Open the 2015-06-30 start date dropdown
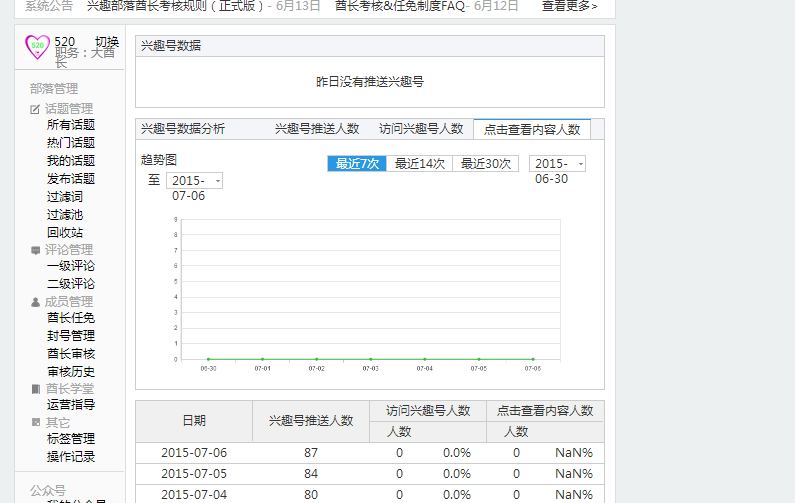This screenshot has width=795, height=503. pos(557,164)
